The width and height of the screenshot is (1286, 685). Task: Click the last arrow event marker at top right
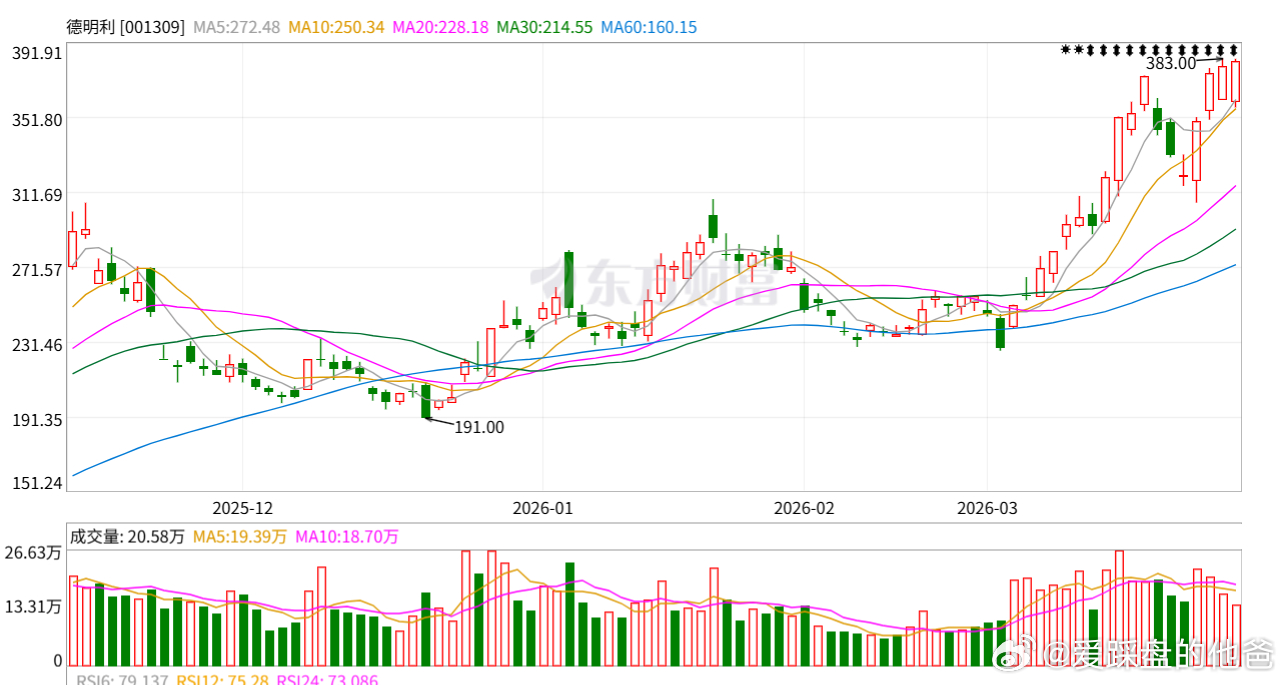click(1234, 49)
